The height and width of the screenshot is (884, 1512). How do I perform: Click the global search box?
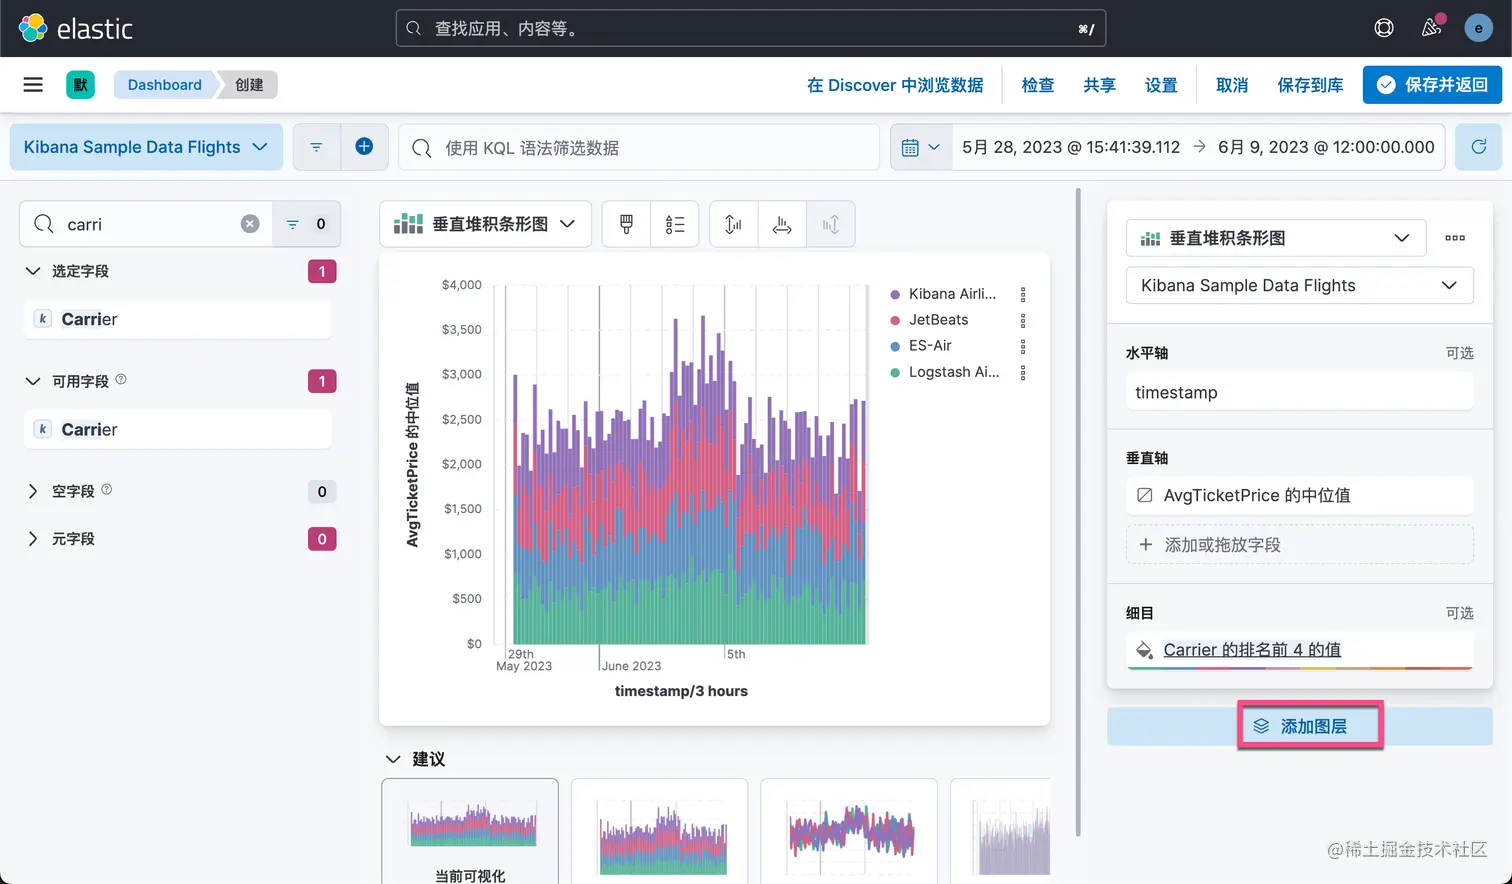[751, 29]
